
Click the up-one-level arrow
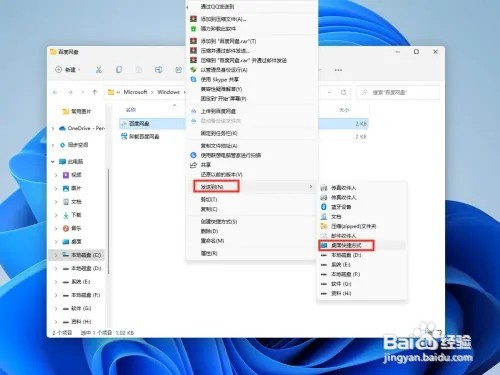[95, 92]
